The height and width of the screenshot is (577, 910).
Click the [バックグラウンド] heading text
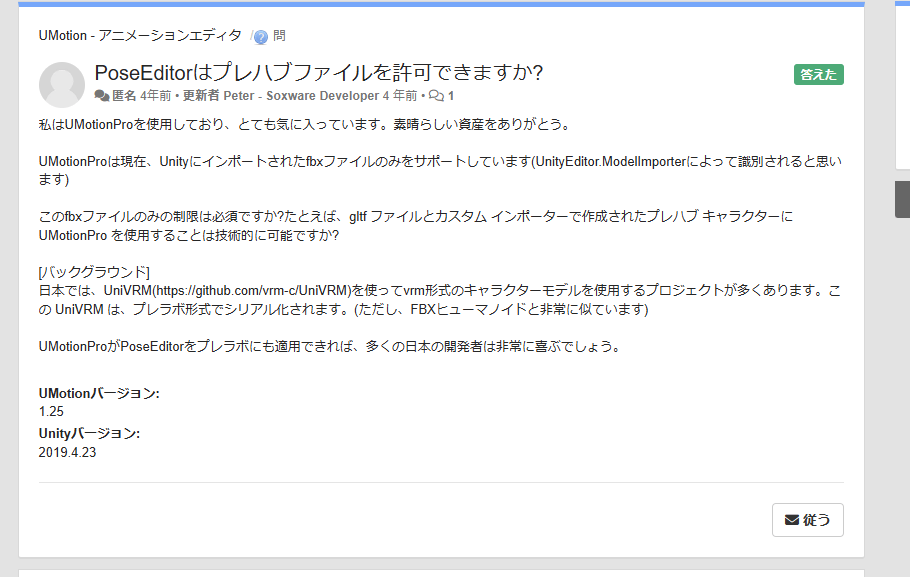(94, 272)
